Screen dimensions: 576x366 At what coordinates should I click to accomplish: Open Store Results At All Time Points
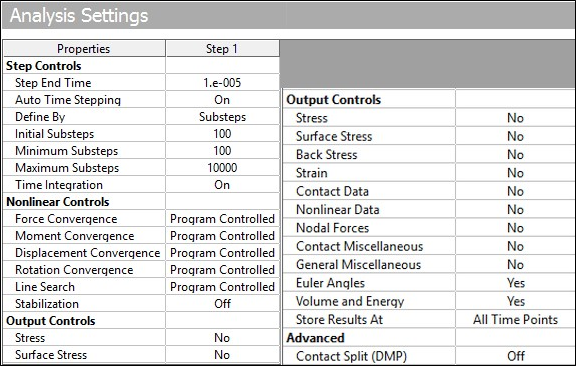515,319
